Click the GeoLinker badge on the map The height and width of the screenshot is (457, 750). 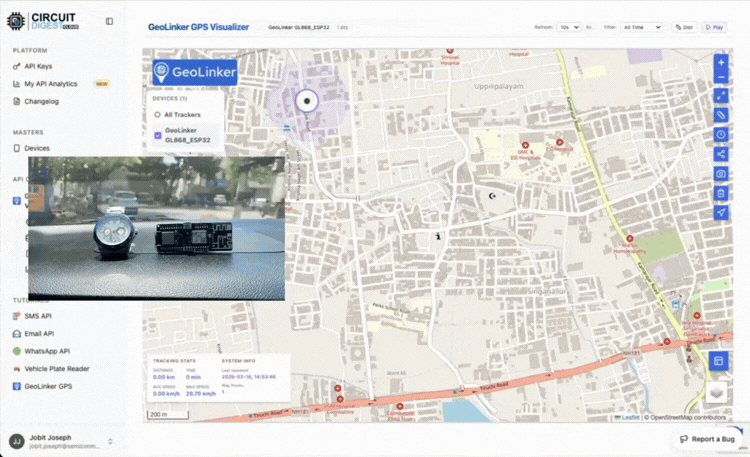(195, 72)
